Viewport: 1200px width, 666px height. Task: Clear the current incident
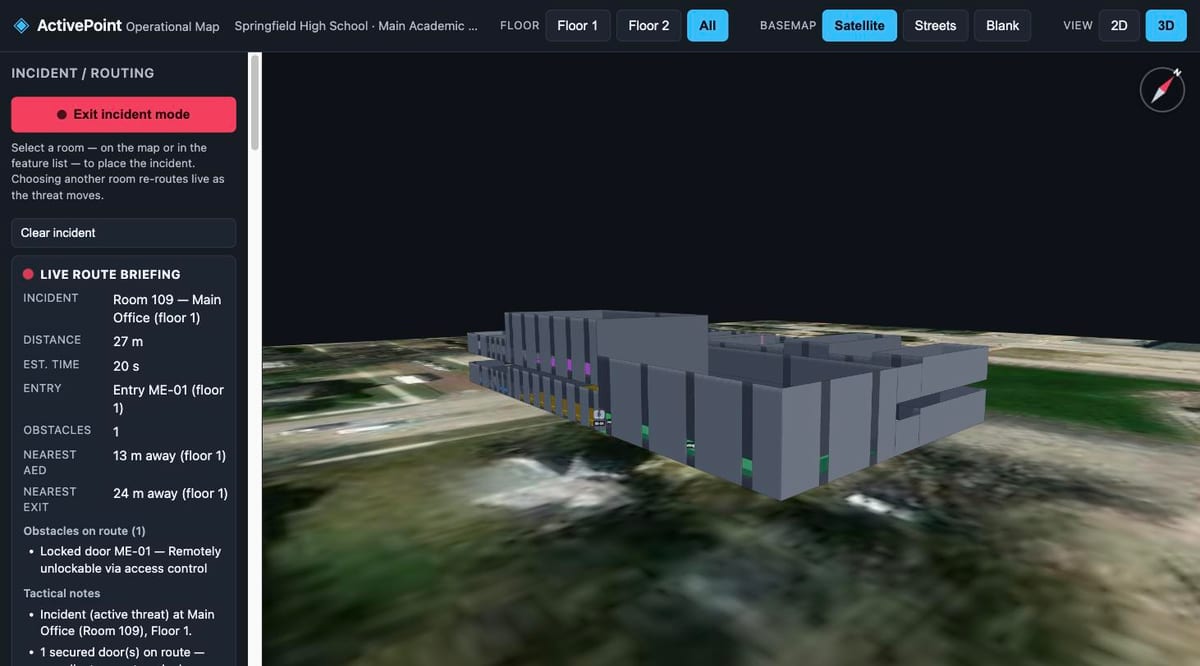tap(124, 233)
